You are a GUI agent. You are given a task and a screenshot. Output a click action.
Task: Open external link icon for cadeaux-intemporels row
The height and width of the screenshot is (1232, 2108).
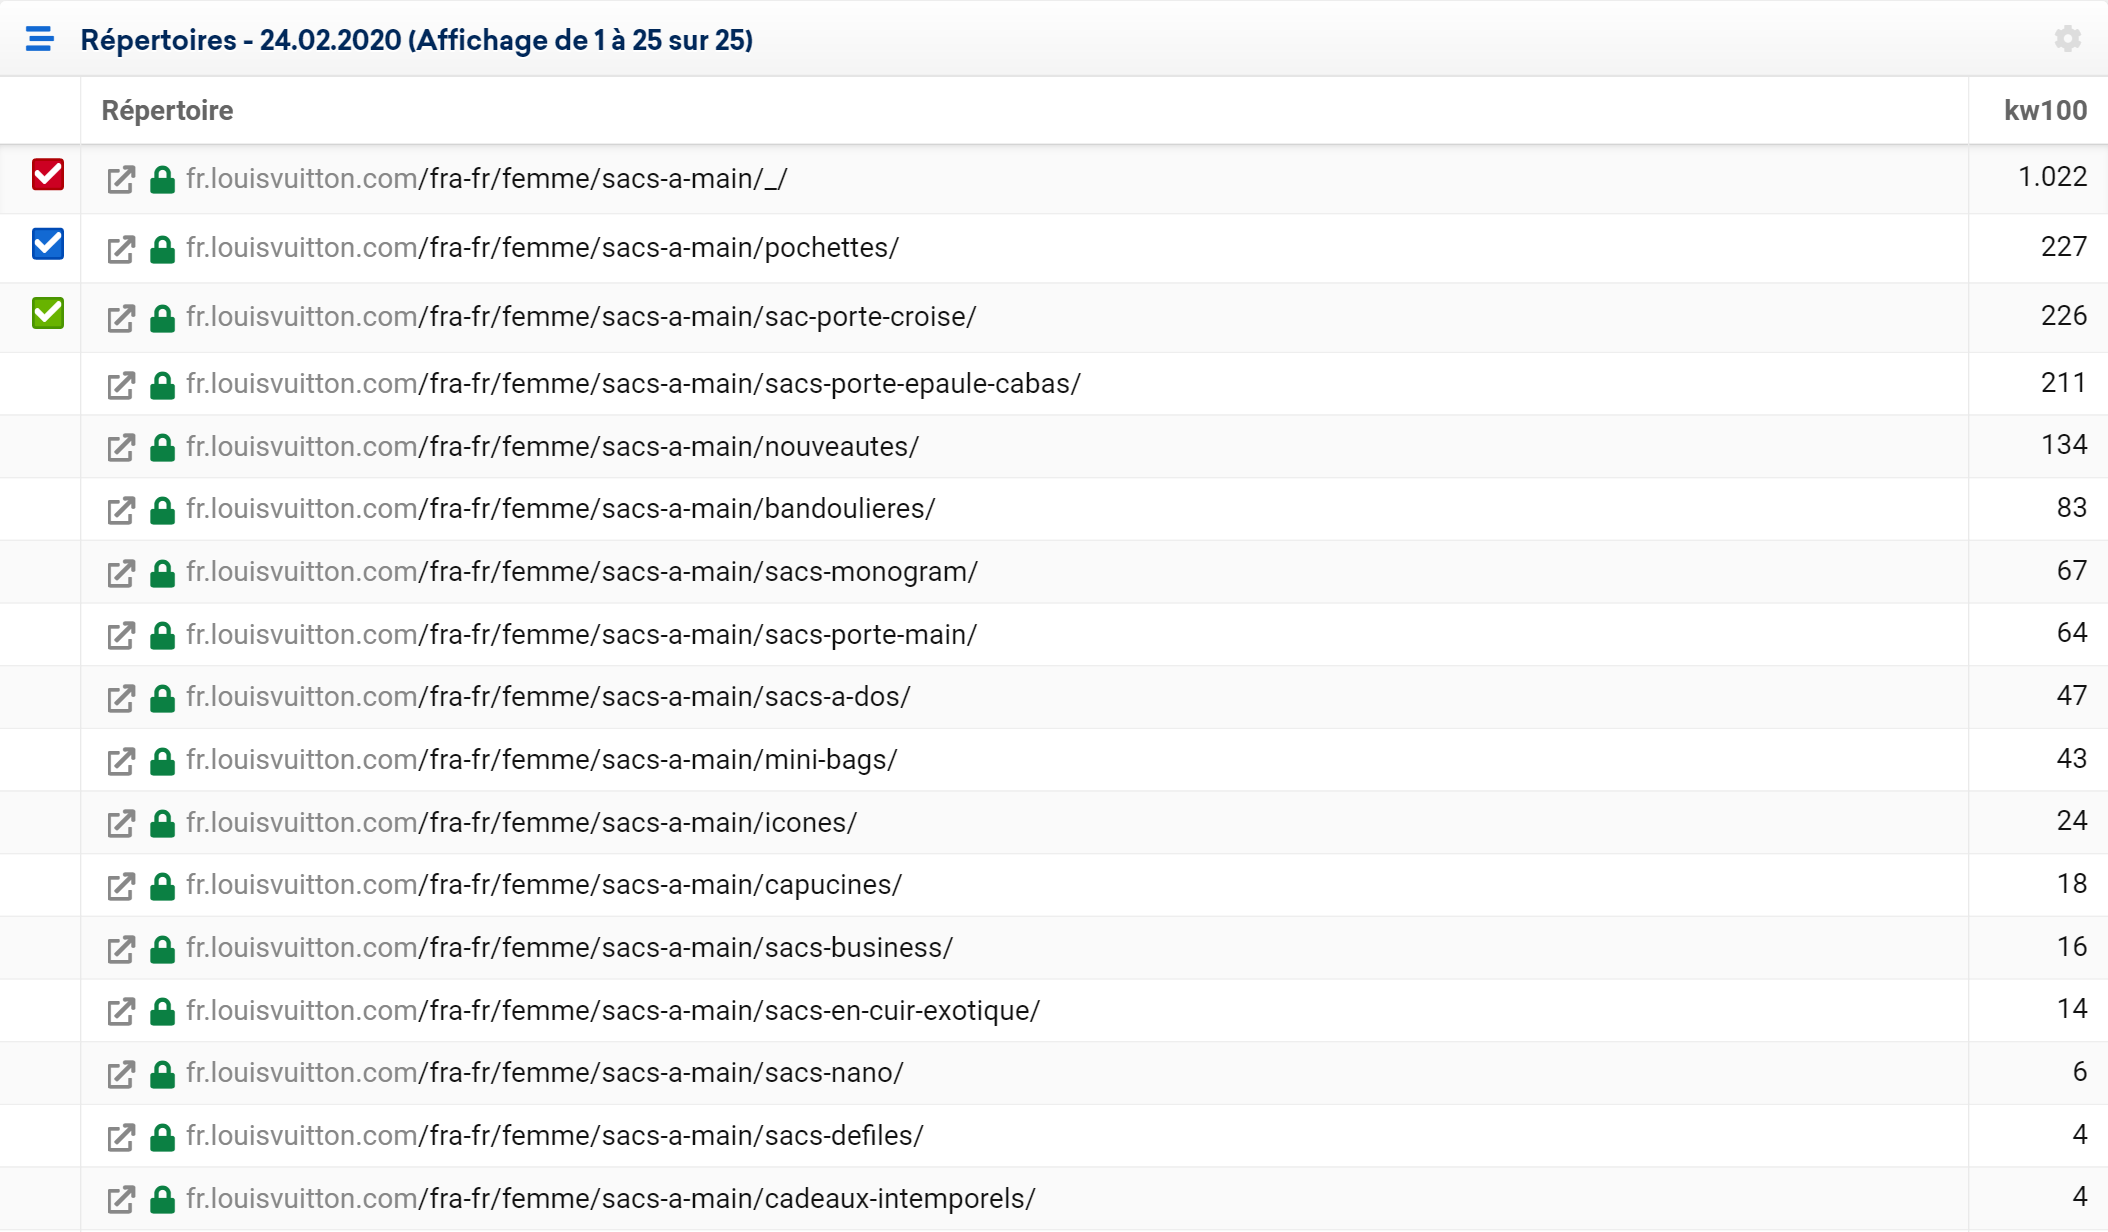[x=121, y=1200]
